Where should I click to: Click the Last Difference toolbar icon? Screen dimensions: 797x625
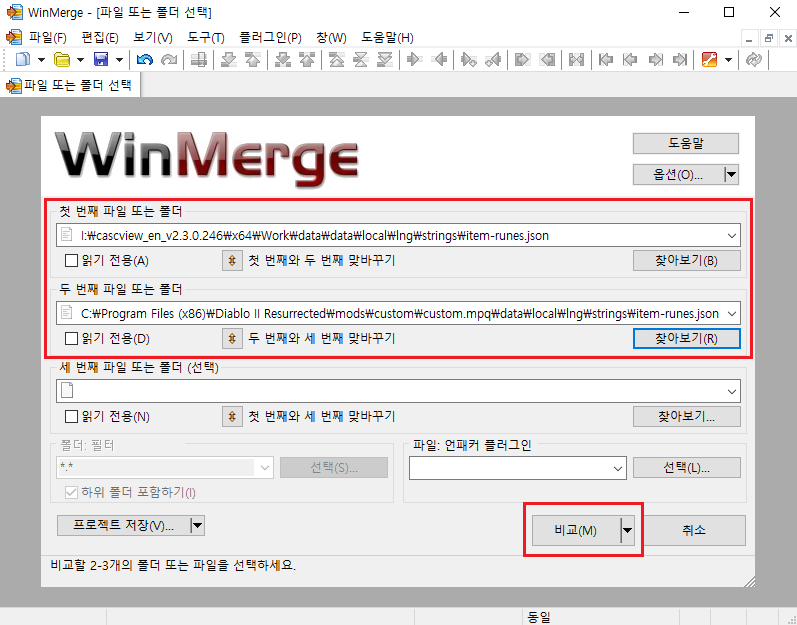click(385, 60)
